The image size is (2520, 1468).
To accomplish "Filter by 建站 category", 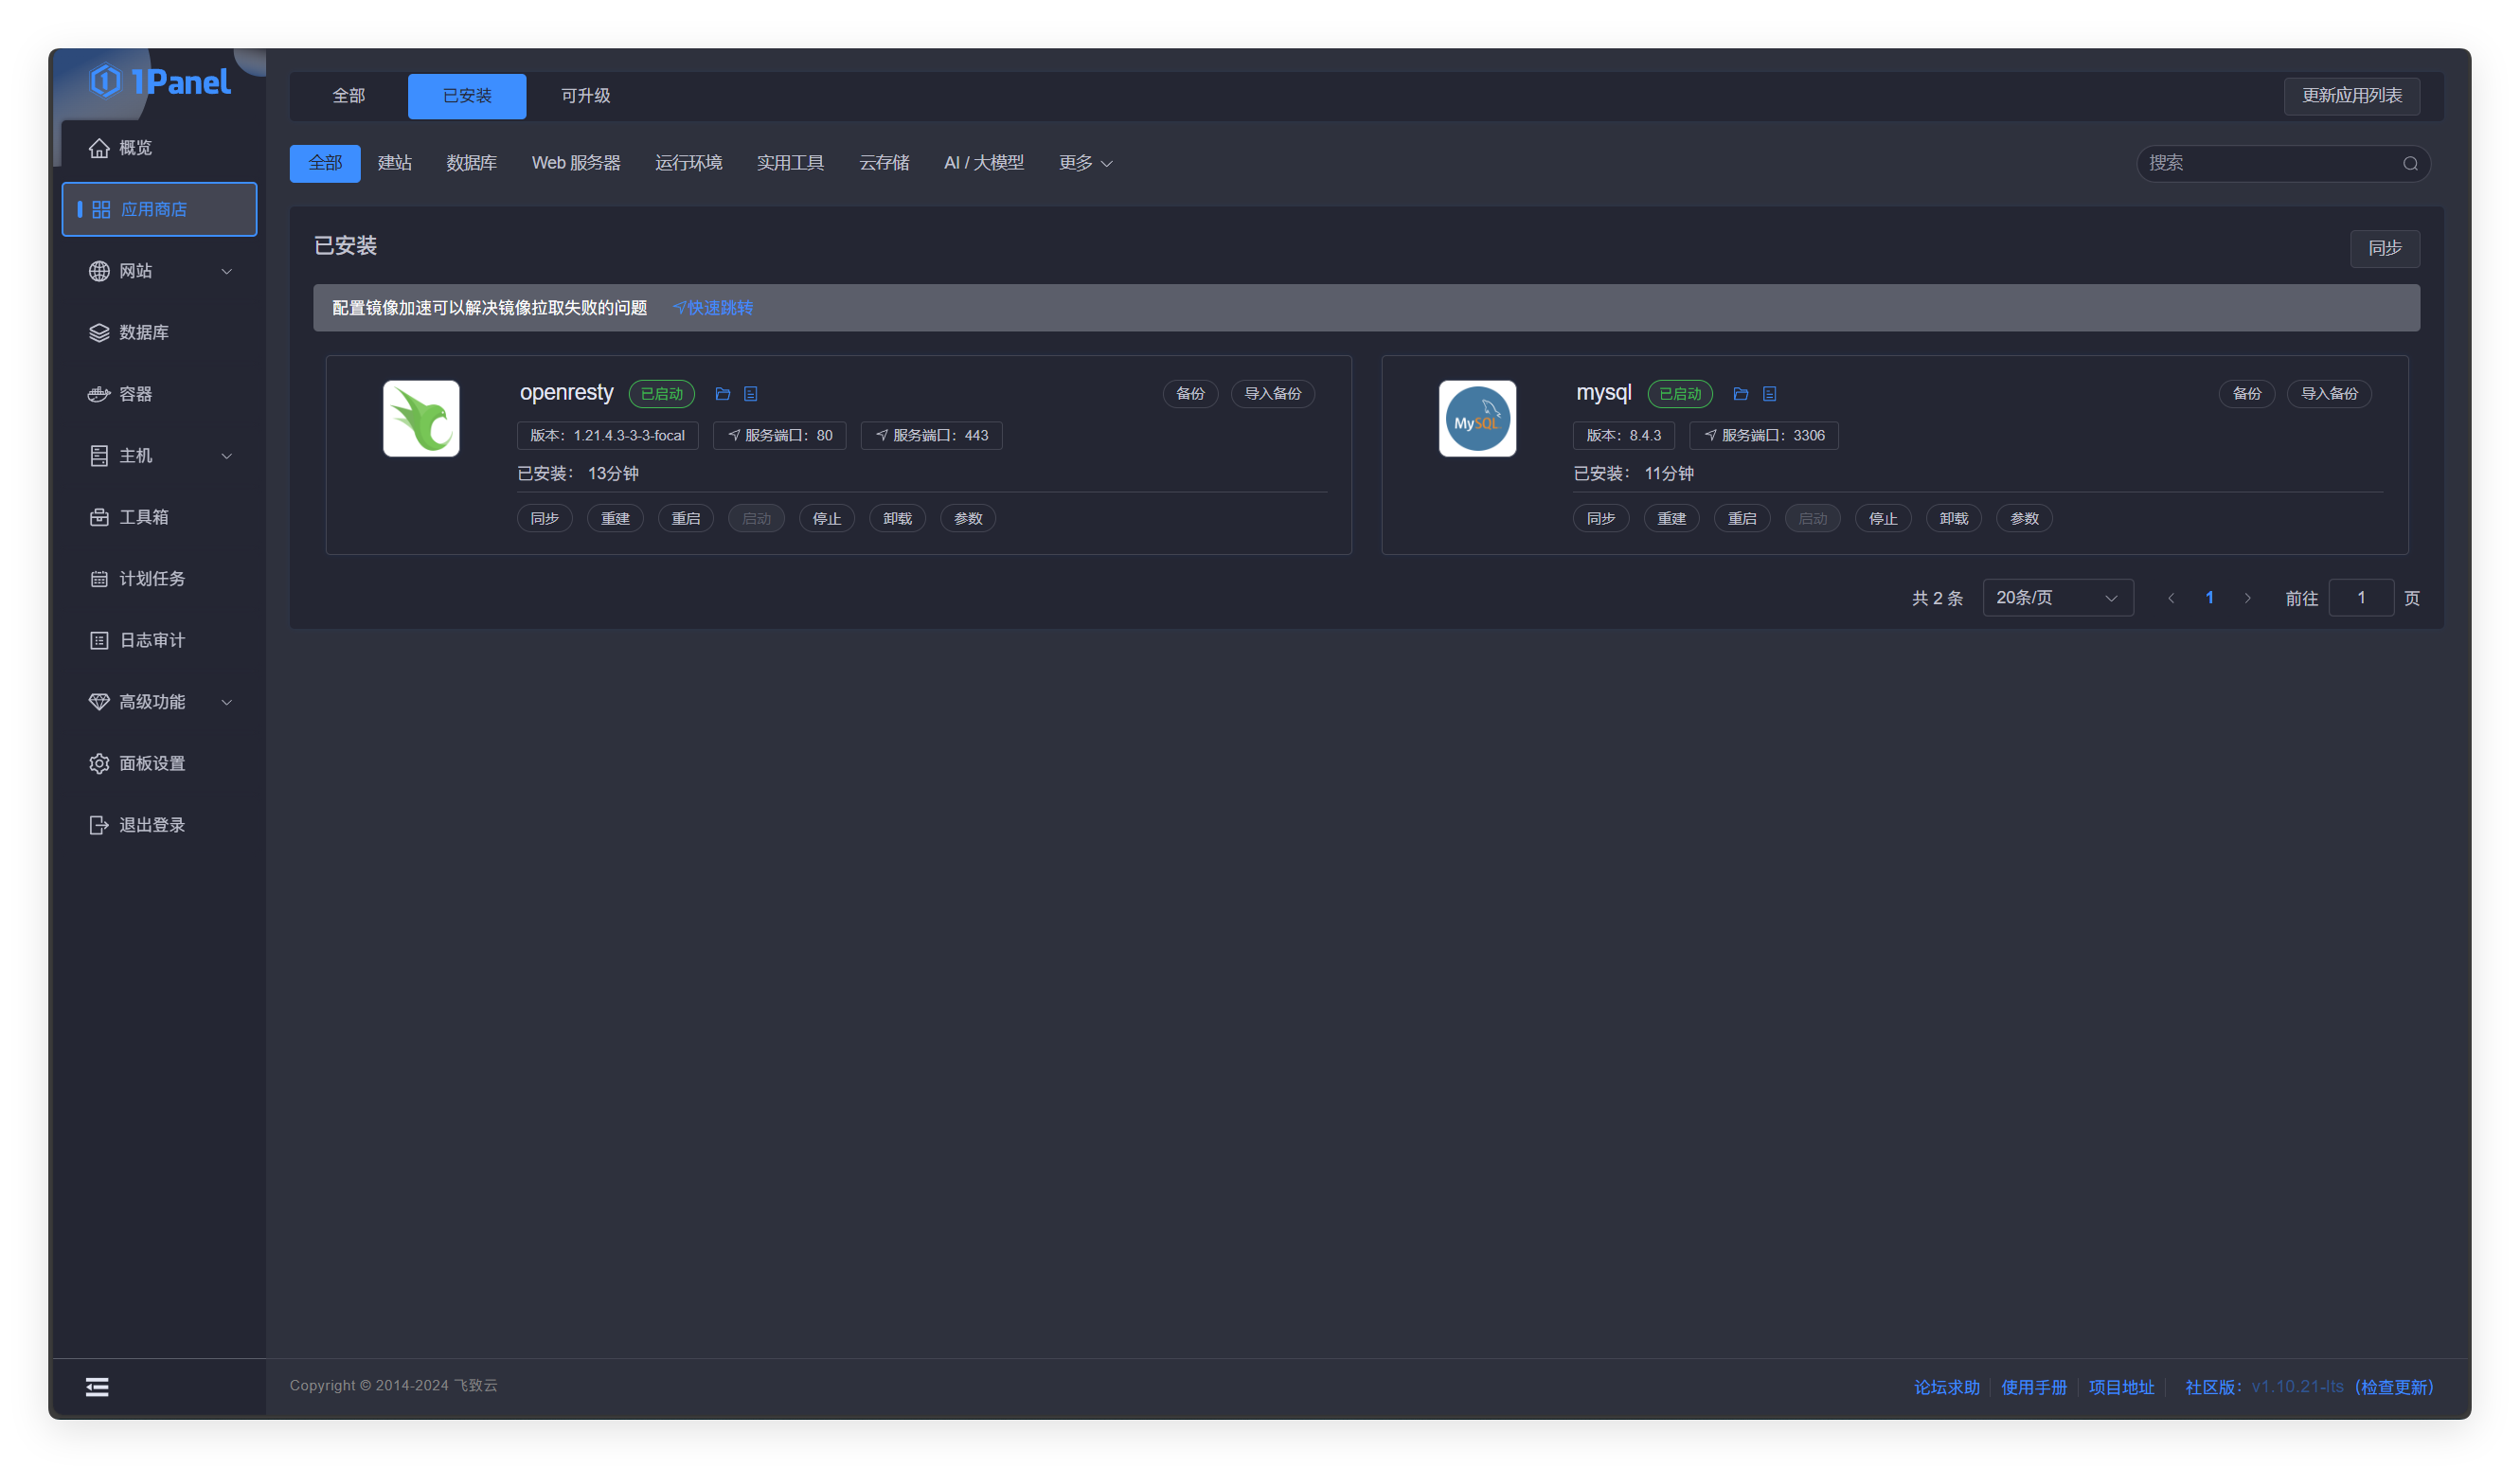I will [395, 163].
